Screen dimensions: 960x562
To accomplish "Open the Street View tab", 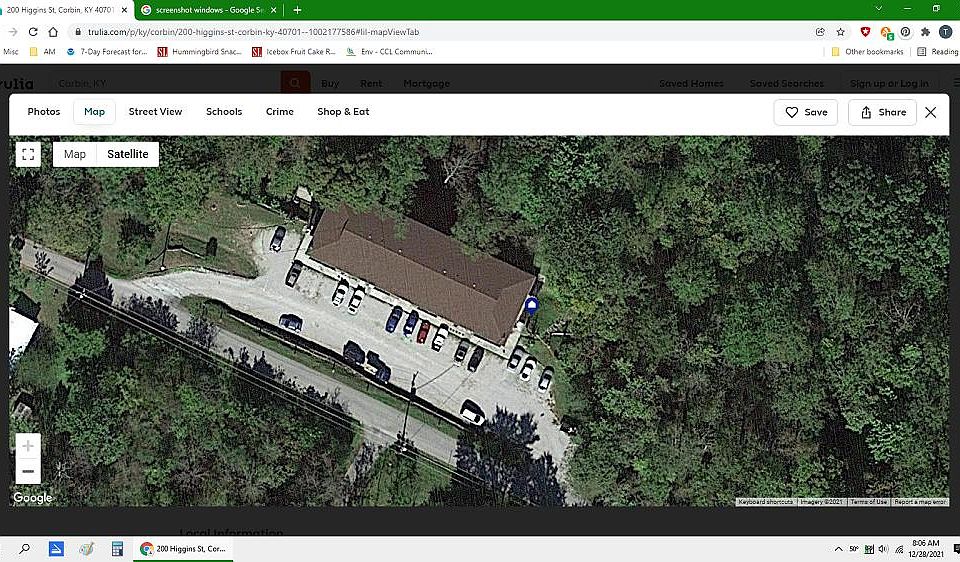I will tap(156, 112).
